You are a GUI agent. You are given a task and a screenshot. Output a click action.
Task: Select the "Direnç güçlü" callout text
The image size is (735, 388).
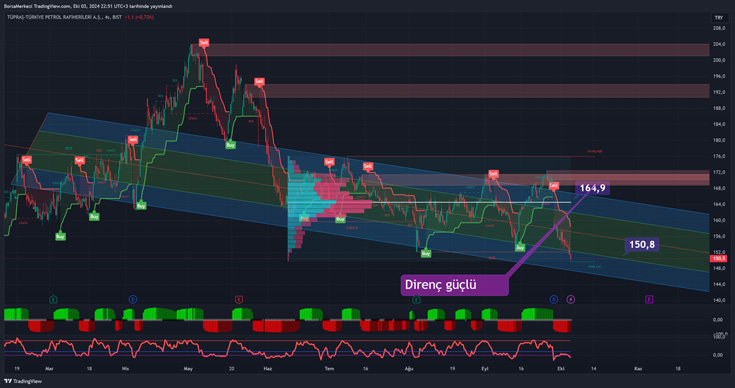441,284
